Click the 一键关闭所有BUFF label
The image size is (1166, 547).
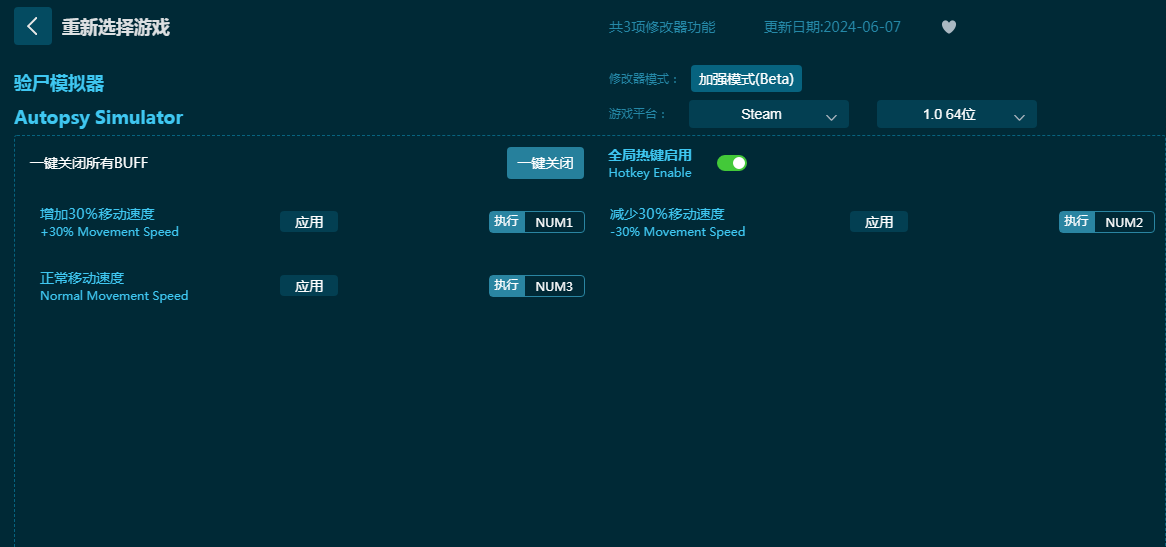click(x=88, y=163)
